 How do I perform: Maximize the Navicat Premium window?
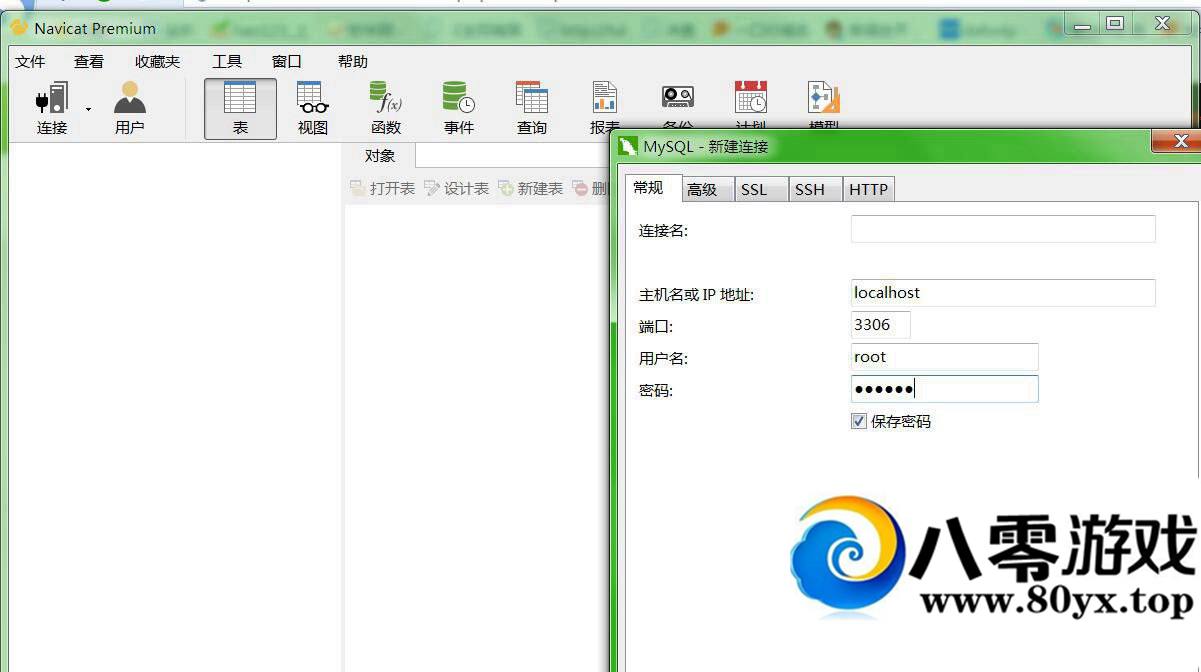[1115, 24]
